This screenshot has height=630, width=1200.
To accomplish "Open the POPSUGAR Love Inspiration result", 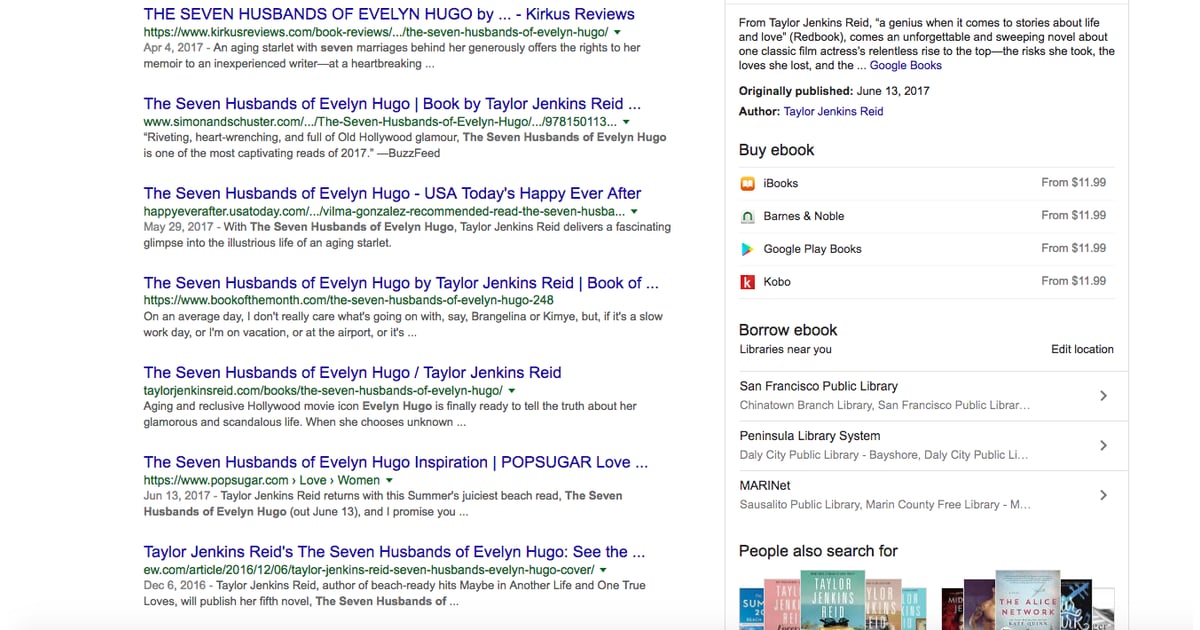I will (395, 462).
